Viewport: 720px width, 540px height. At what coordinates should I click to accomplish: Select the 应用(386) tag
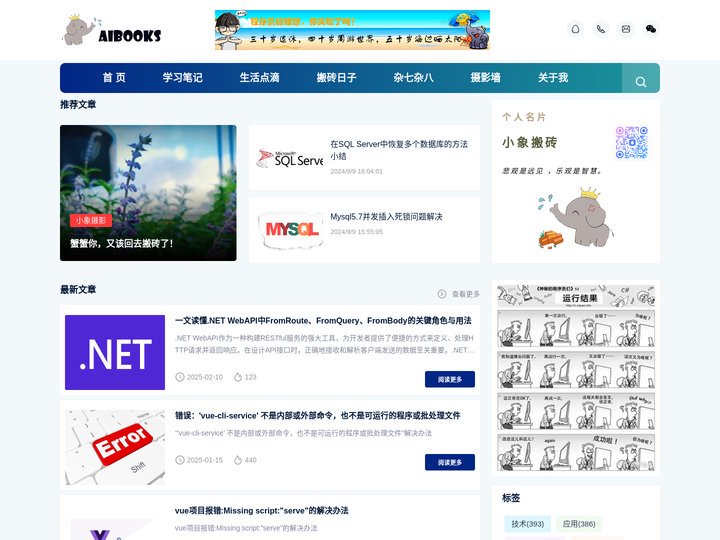pos(579,524)
